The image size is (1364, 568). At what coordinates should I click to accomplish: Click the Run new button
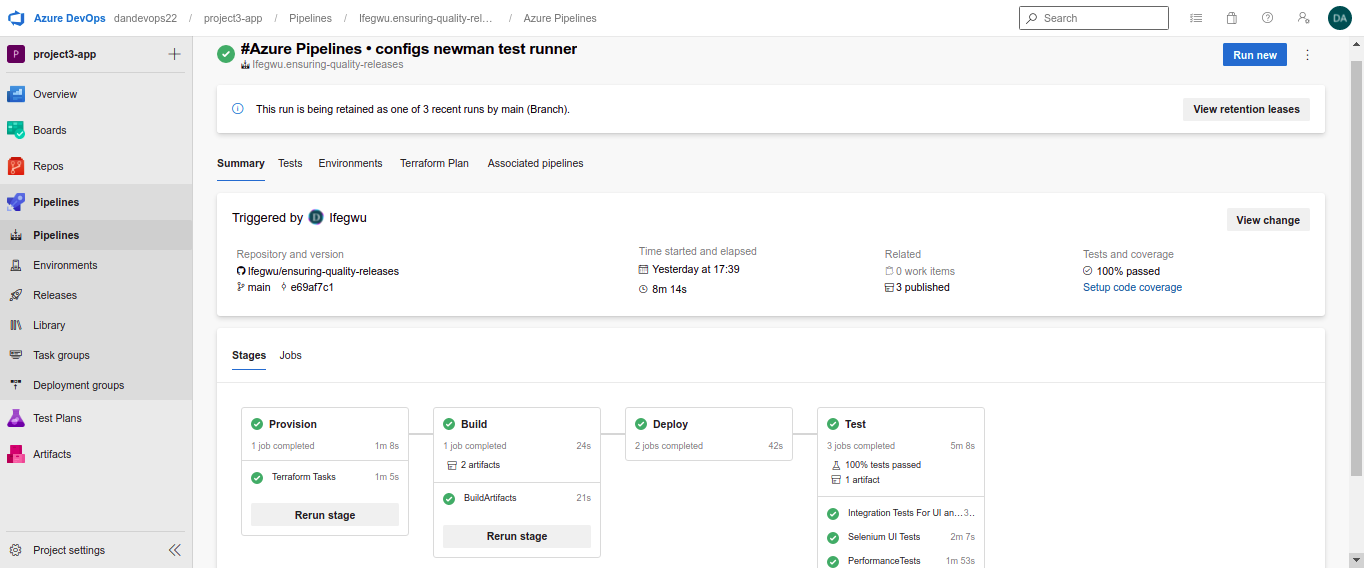click(x=1254, y=55)
